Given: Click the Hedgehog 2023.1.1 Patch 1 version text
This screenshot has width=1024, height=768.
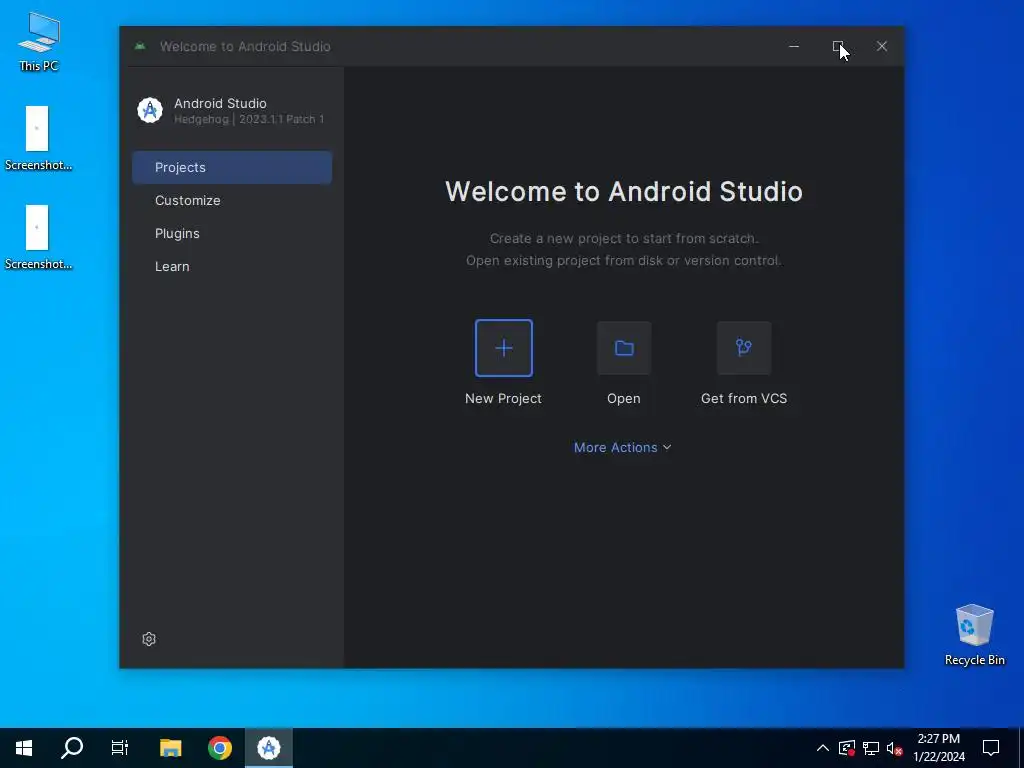Looking at the screenshot, I should pos(249,120).
